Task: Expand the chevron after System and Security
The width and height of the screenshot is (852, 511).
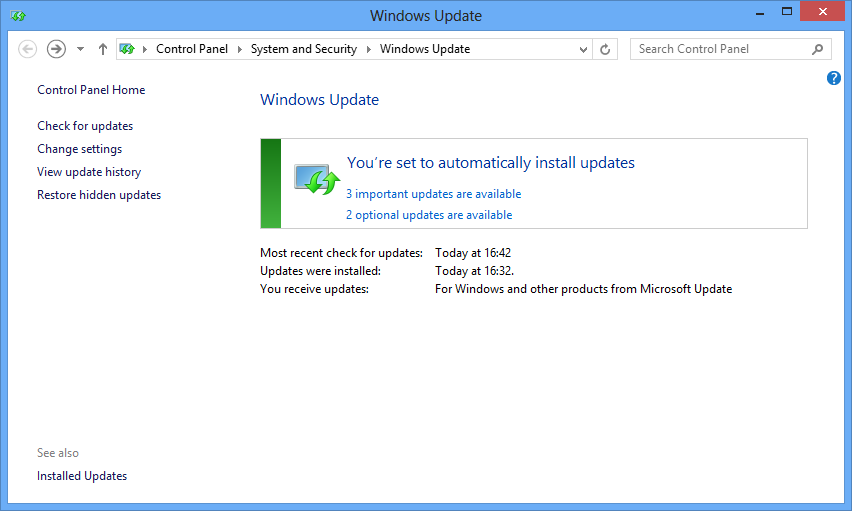Action: tap(369, 49)
